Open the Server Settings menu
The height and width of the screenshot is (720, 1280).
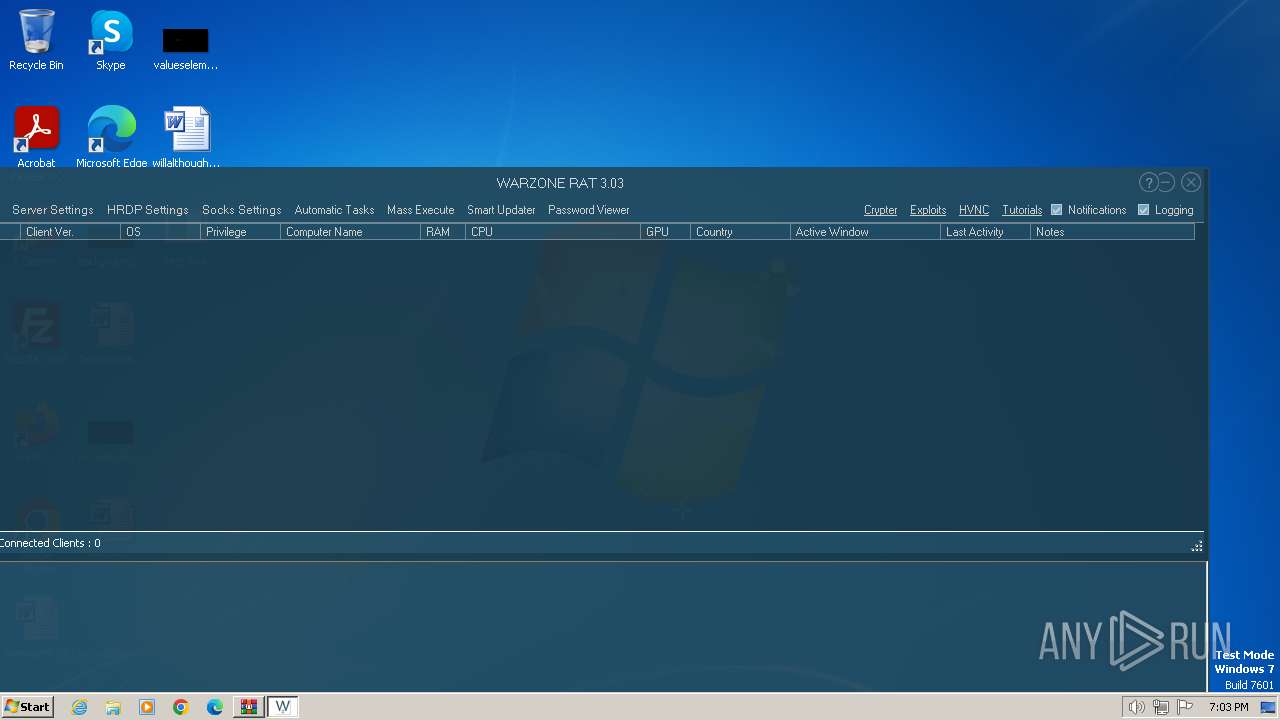coord(53,210)
